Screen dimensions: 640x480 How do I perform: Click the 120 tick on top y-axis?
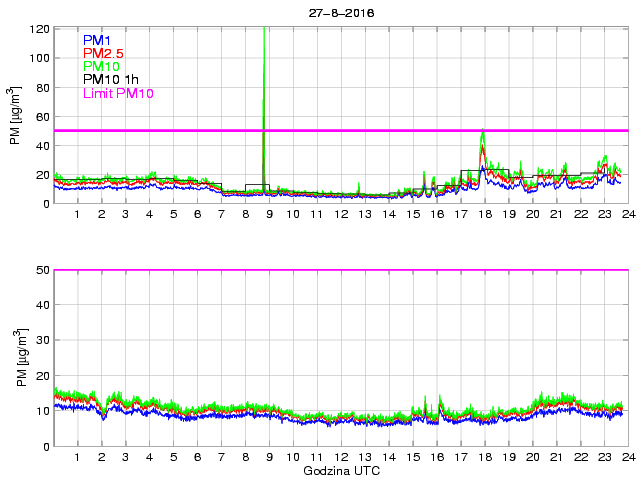[39, 29]
